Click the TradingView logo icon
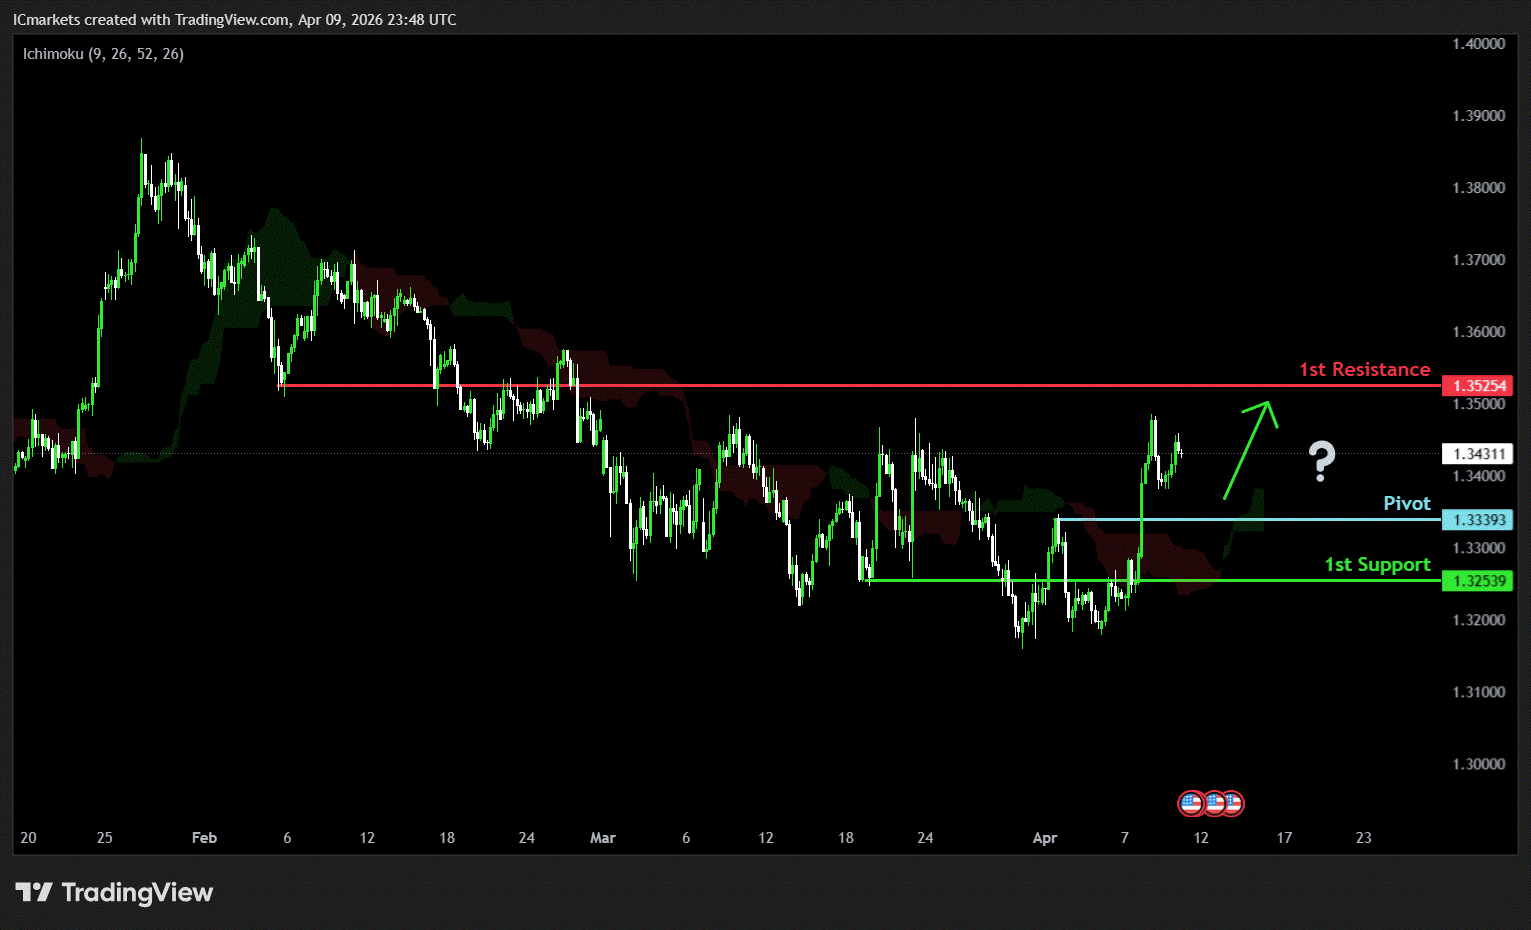This screenshot has width=1531, height=930. (34, 892)
